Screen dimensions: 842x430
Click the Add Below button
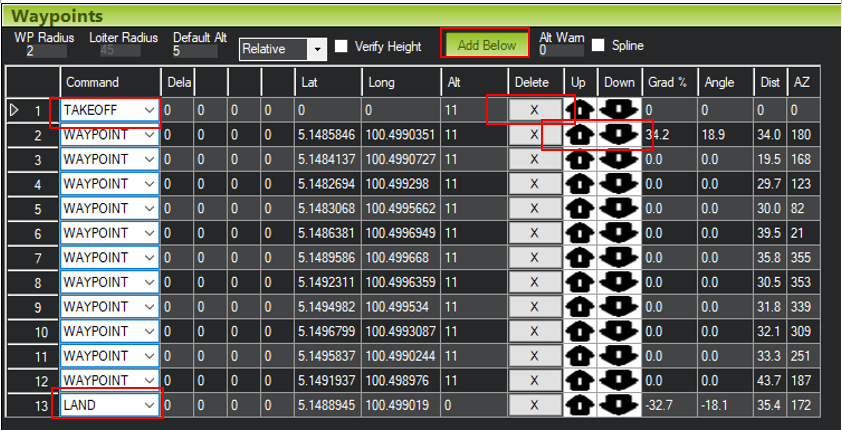tap(487, 45)
